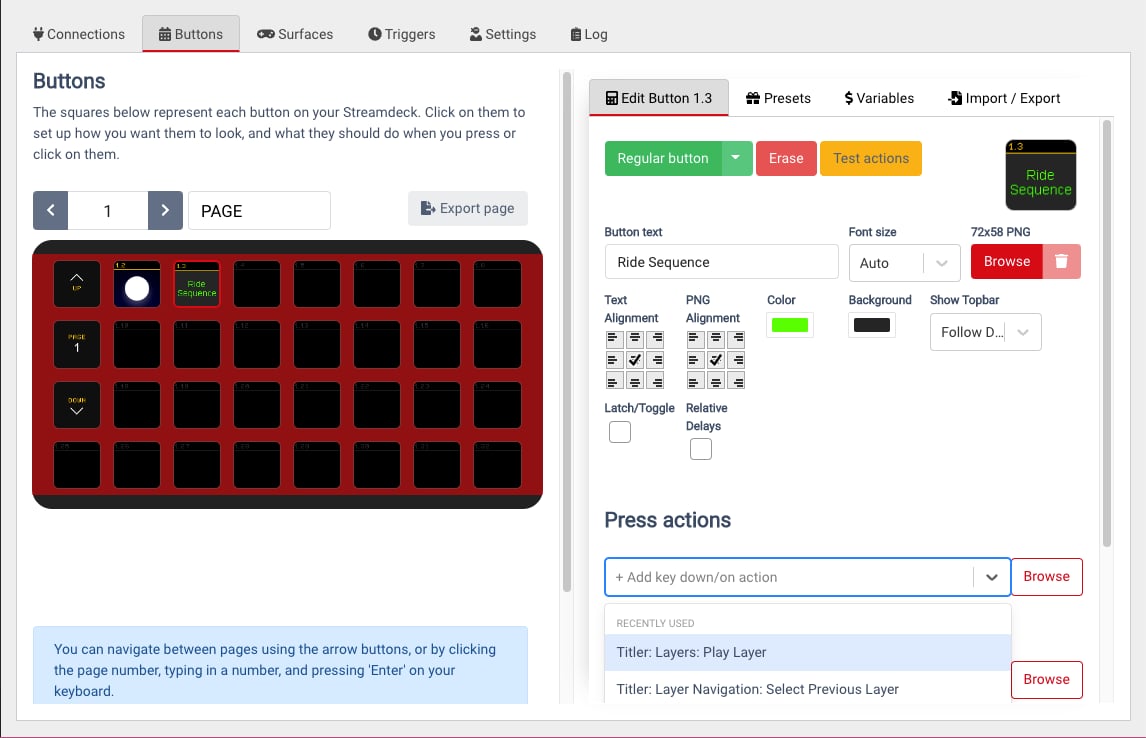The image size is (1146, 738).
Task: Set PNG alignment to top center
Action: click(716, 339)
